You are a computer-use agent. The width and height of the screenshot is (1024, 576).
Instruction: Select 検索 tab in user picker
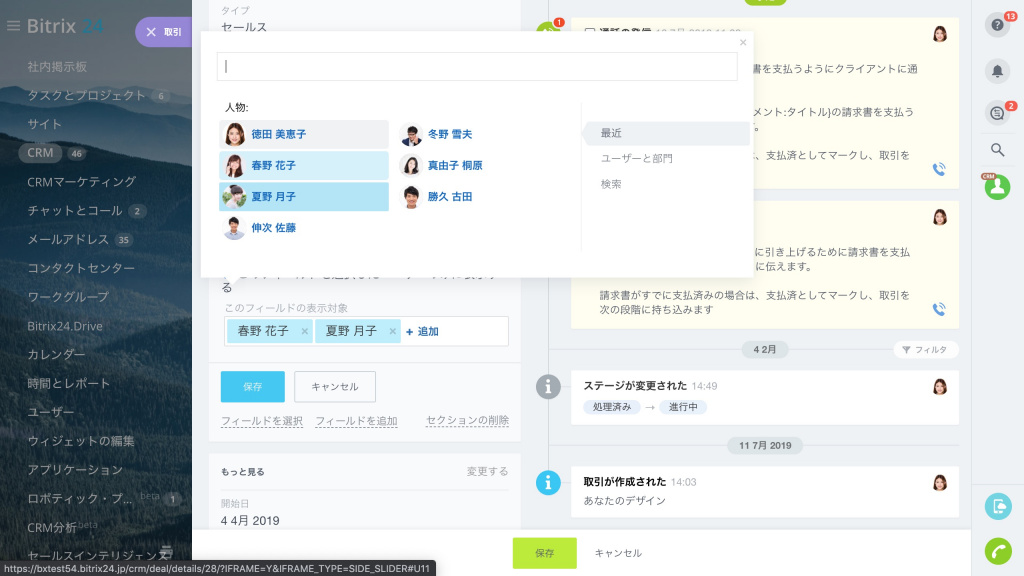coord(611,184)
